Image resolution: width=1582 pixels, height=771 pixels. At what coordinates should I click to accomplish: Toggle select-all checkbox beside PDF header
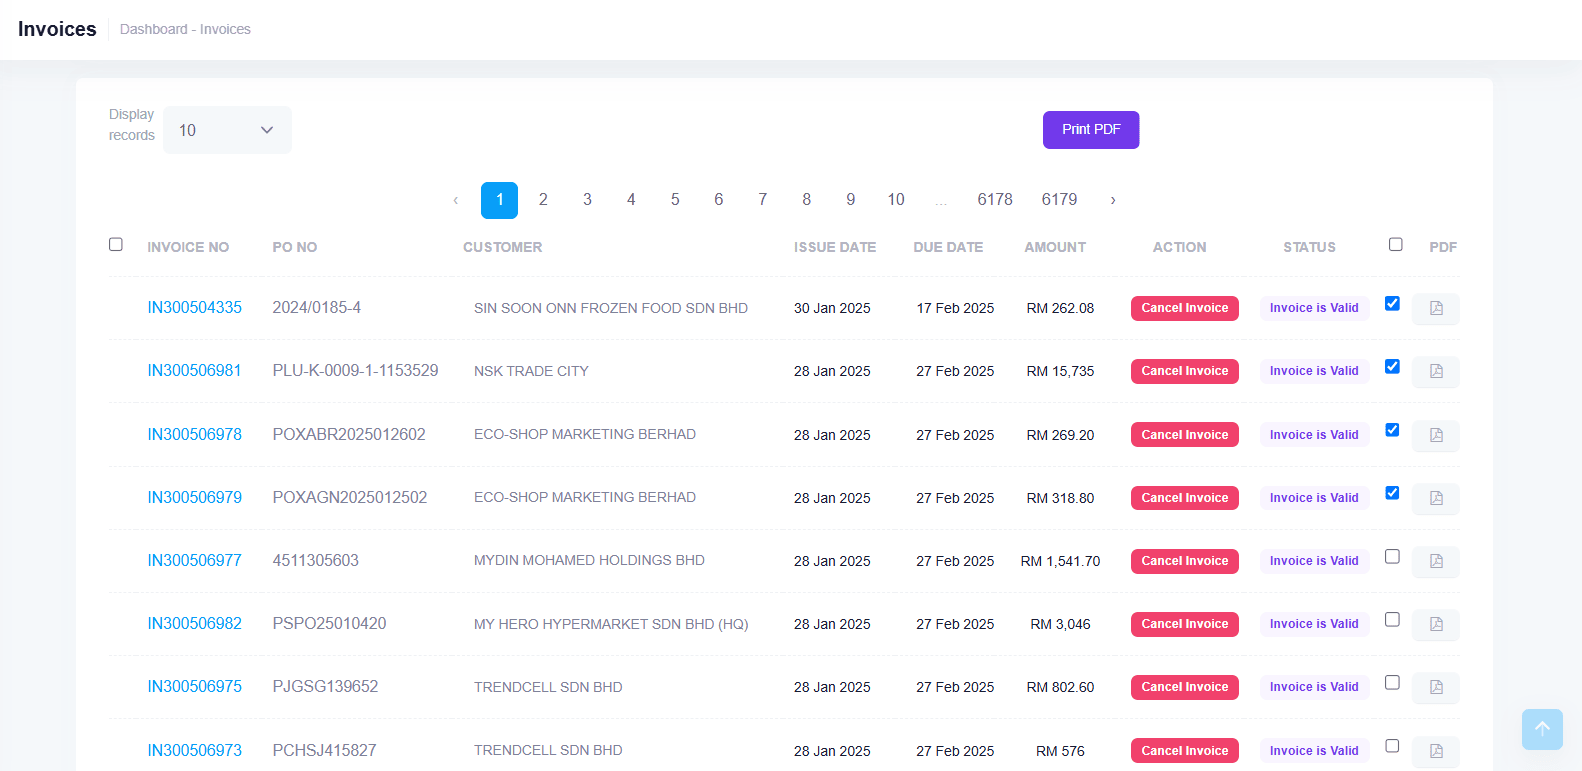point(1395,245)
